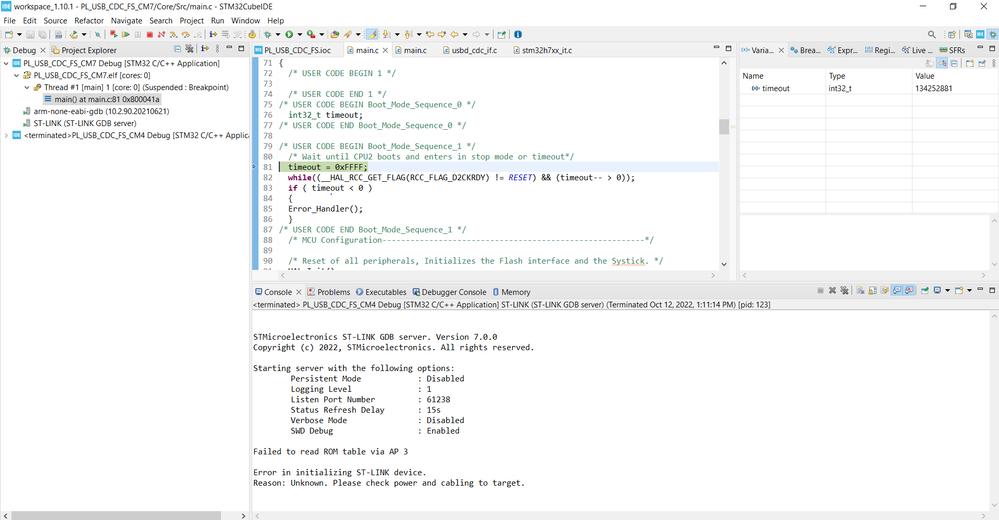Image resolution: width=999 pixels, height=520 pixels.
Task: Toggle Skip All Breakpoints in toolbar
Action: pyautogui.click(x=97, y=34)
